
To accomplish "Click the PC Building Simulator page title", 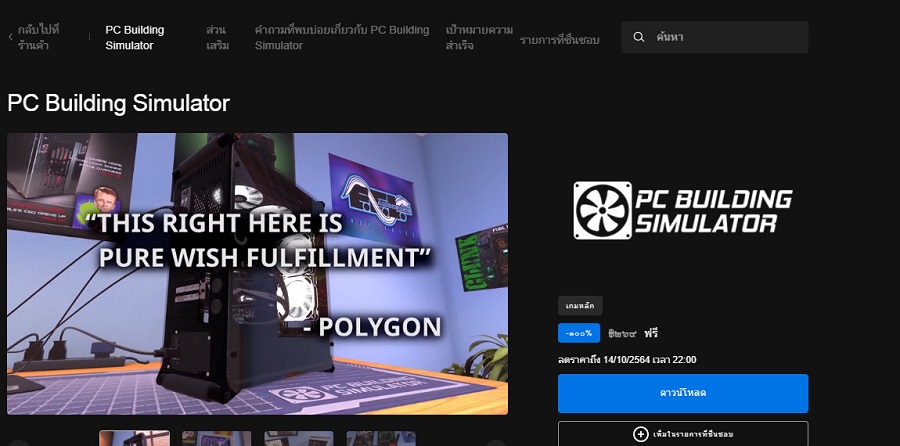I will click(118, 103).
